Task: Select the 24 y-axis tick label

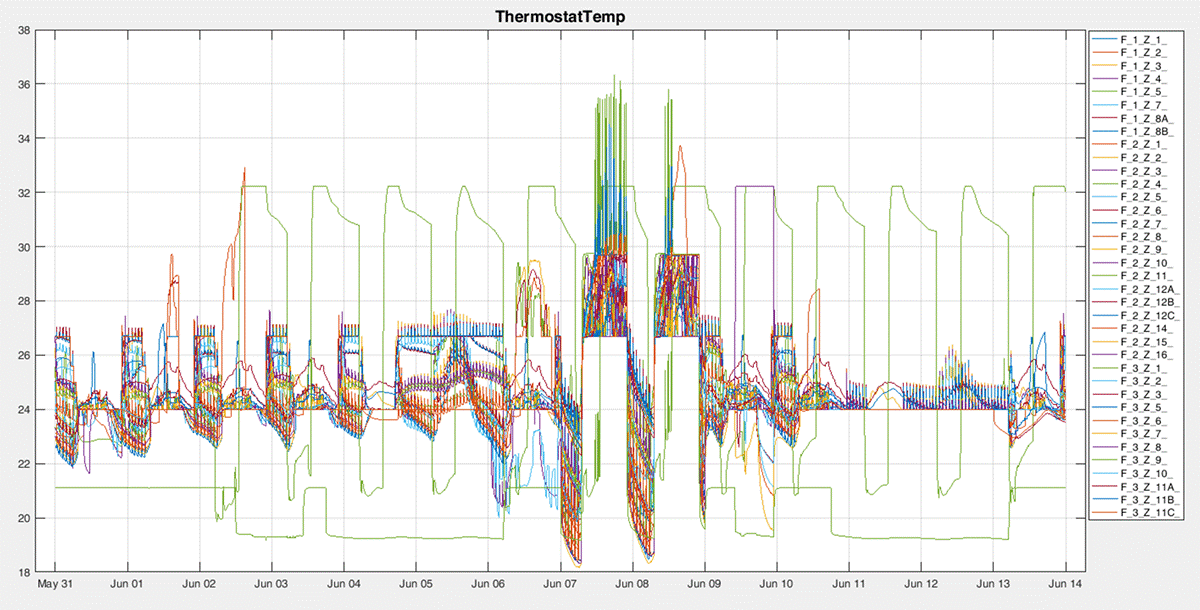Action: pos(22,410)
